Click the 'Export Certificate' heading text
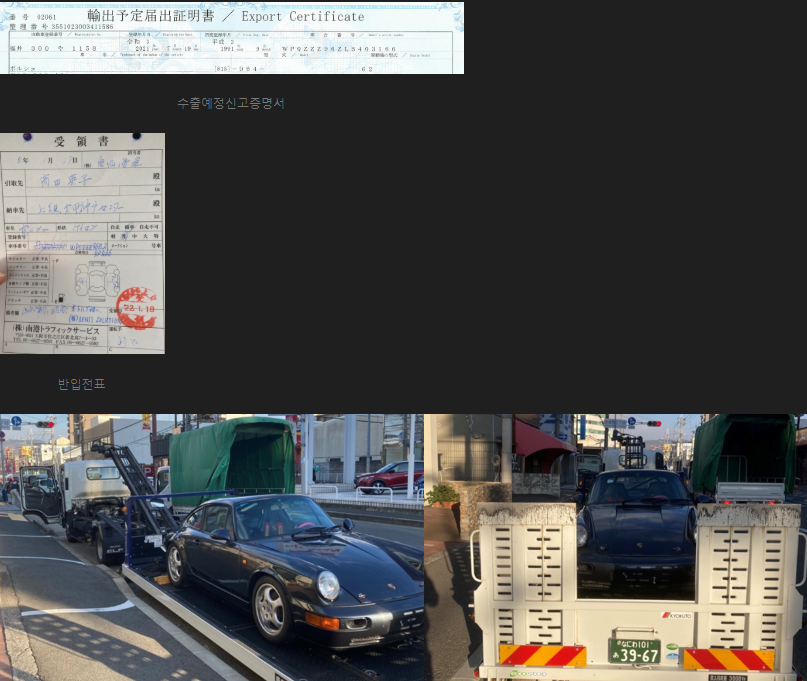This screenshot has width=807, height=681. (303, 16)
